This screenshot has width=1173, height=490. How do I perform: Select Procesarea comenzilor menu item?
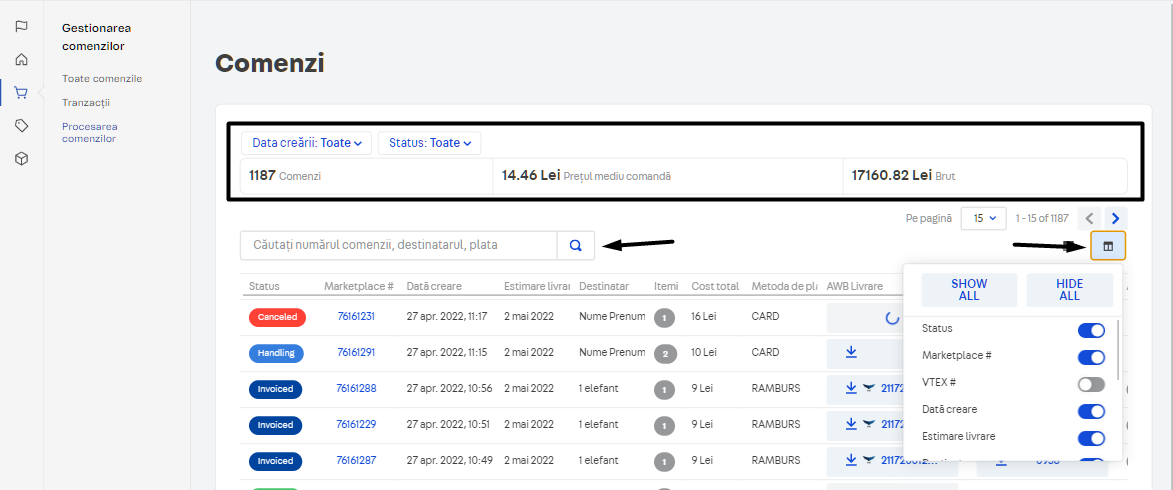[x=89, y=132]
